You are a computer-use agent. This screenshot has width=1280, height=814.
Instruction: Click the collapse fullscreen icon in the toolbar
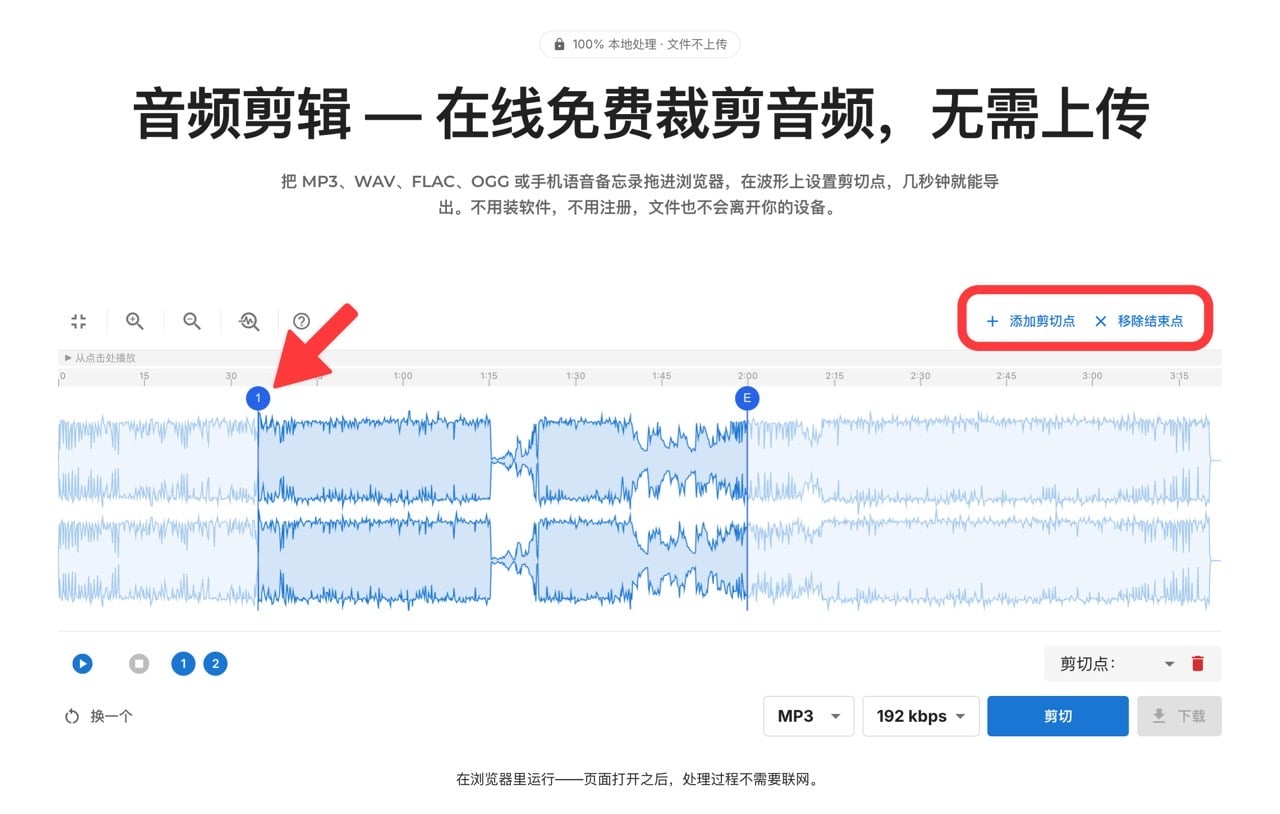79,321
